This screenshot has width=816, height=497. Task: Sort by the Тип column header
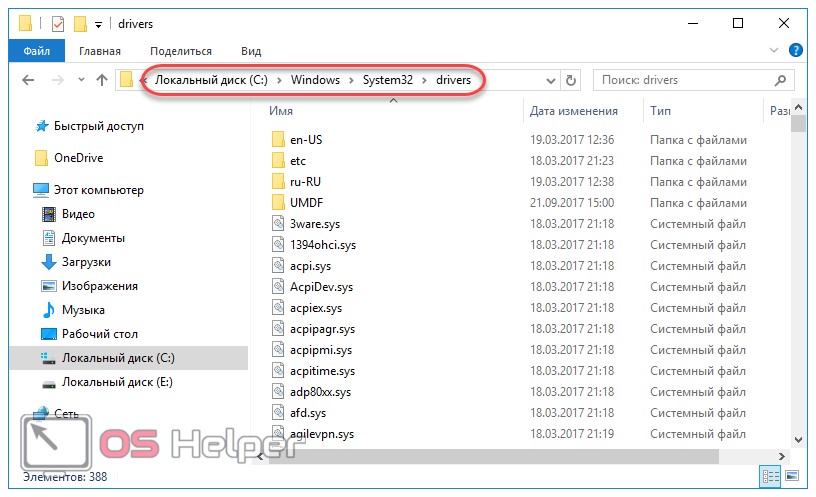coord(660,111)
